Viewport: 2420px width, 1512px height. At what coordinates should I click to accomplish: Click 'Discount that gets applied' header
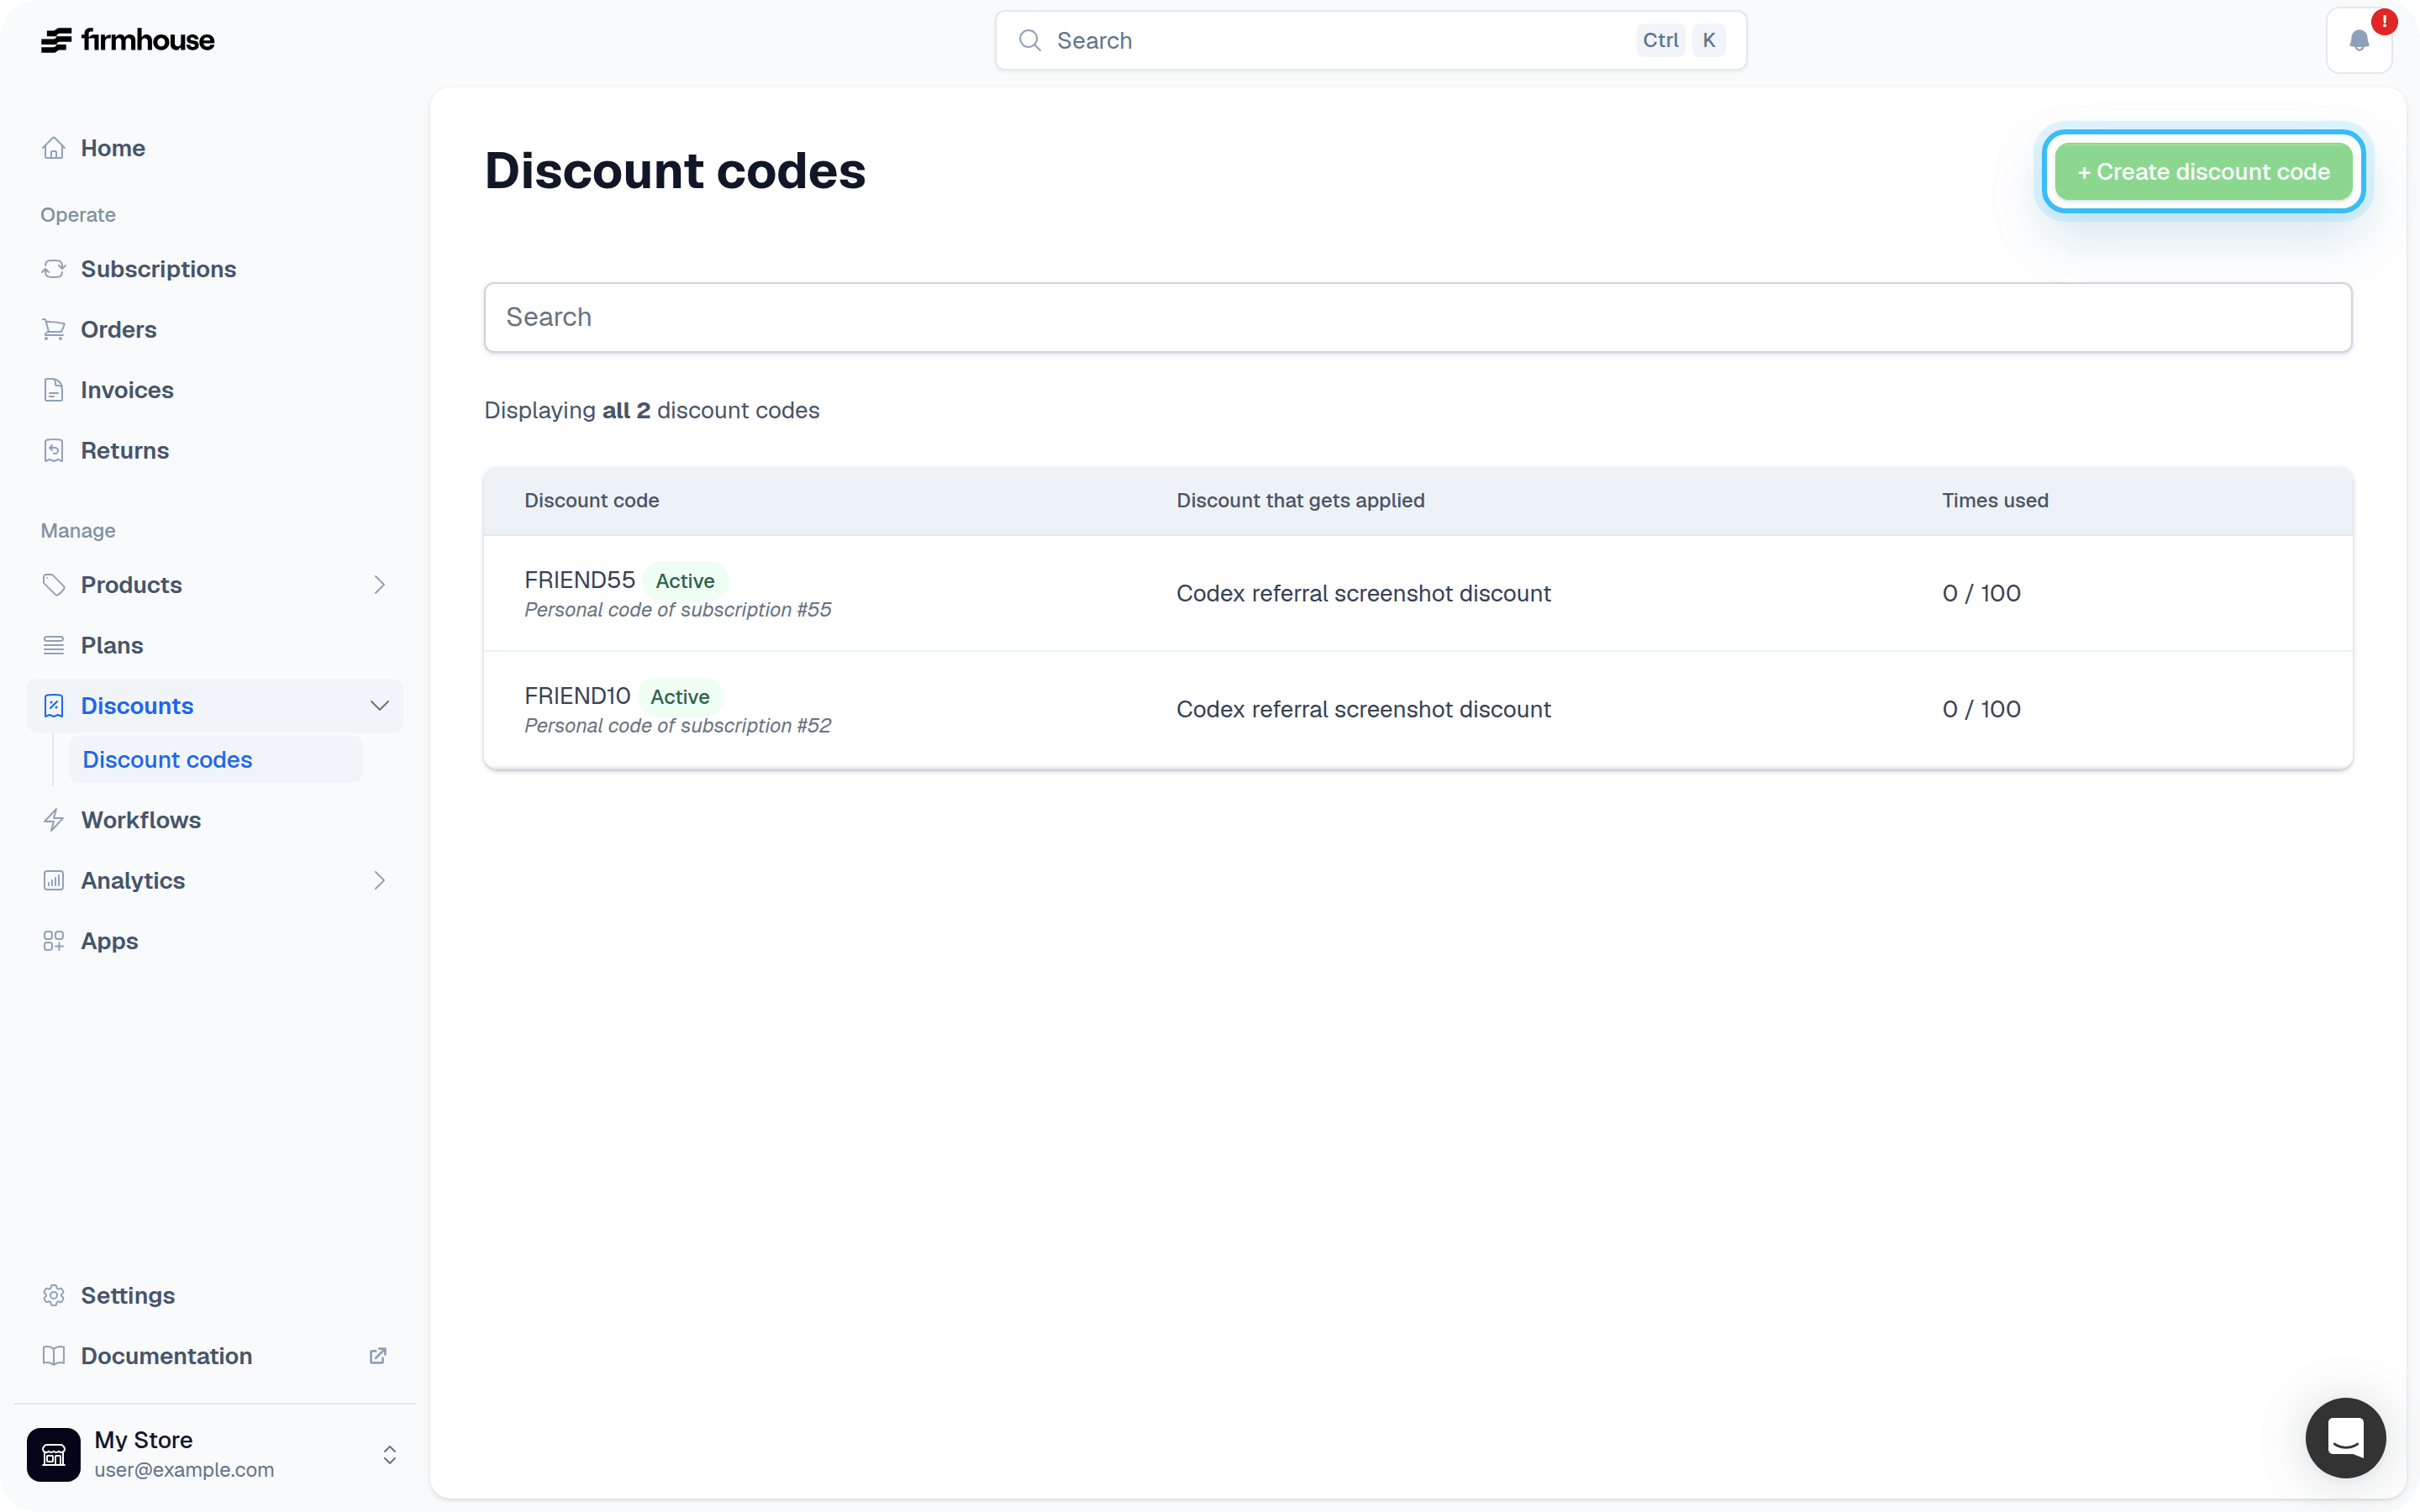click(1300, 500)
